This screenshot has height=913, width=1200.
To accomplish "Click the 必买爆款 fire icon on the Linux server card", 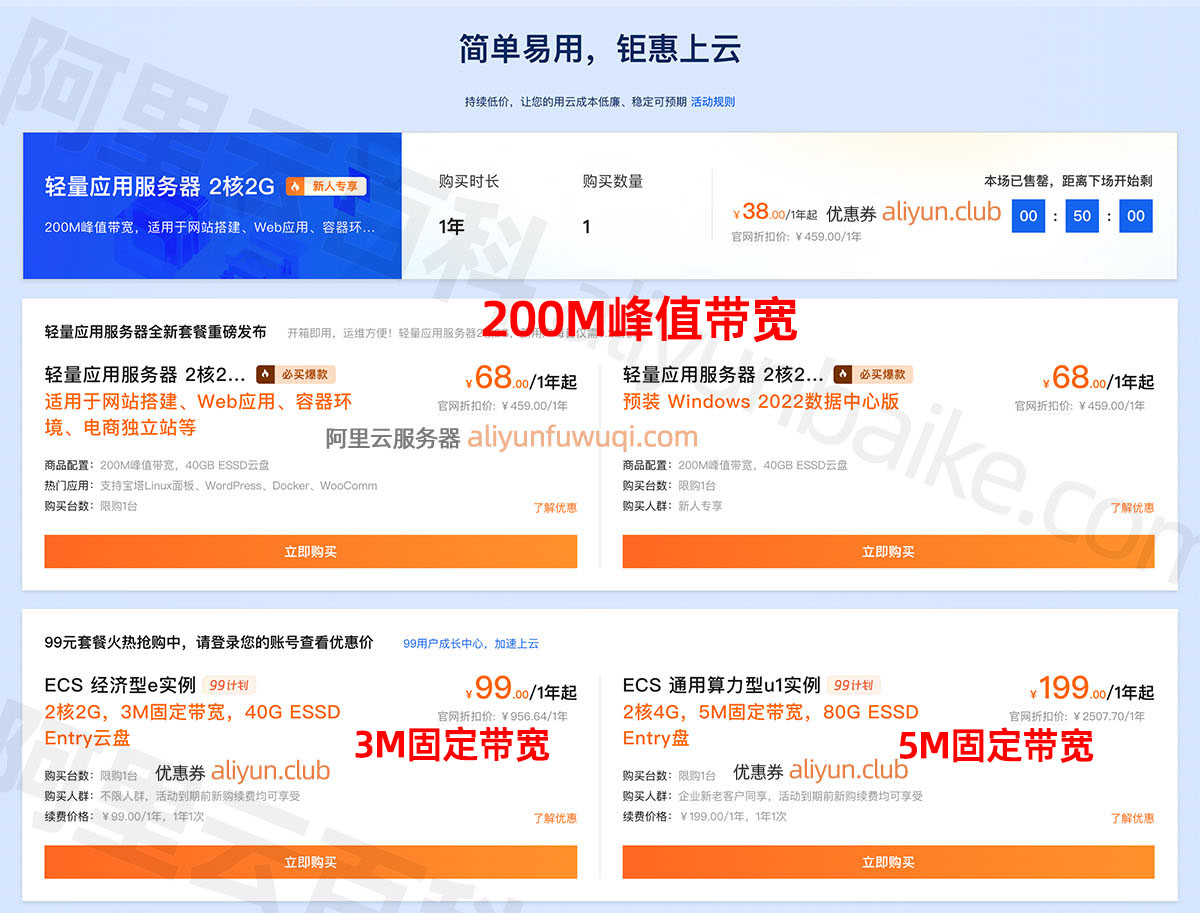I will pyautogui.click(x=266, y=374).
